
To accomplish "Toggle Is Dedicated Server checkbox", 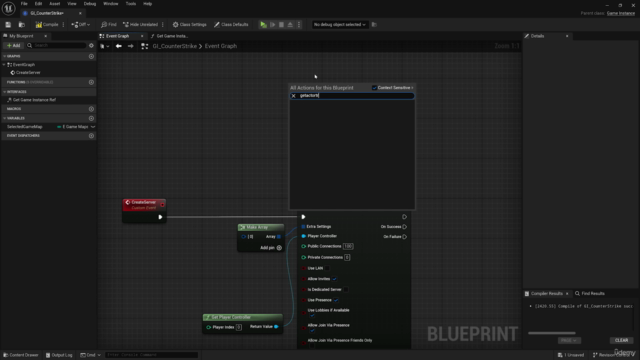I will click(346, 289).
